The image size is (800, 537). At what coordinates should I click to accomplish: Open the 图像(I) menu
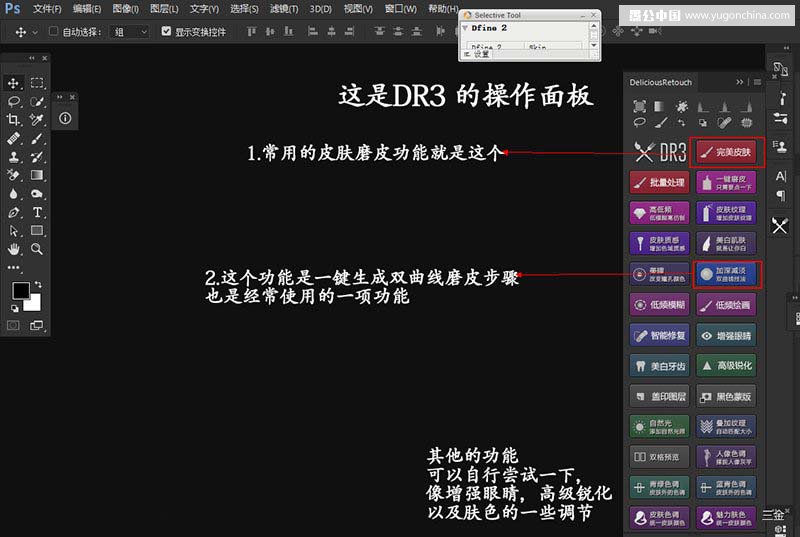(125, 9)
